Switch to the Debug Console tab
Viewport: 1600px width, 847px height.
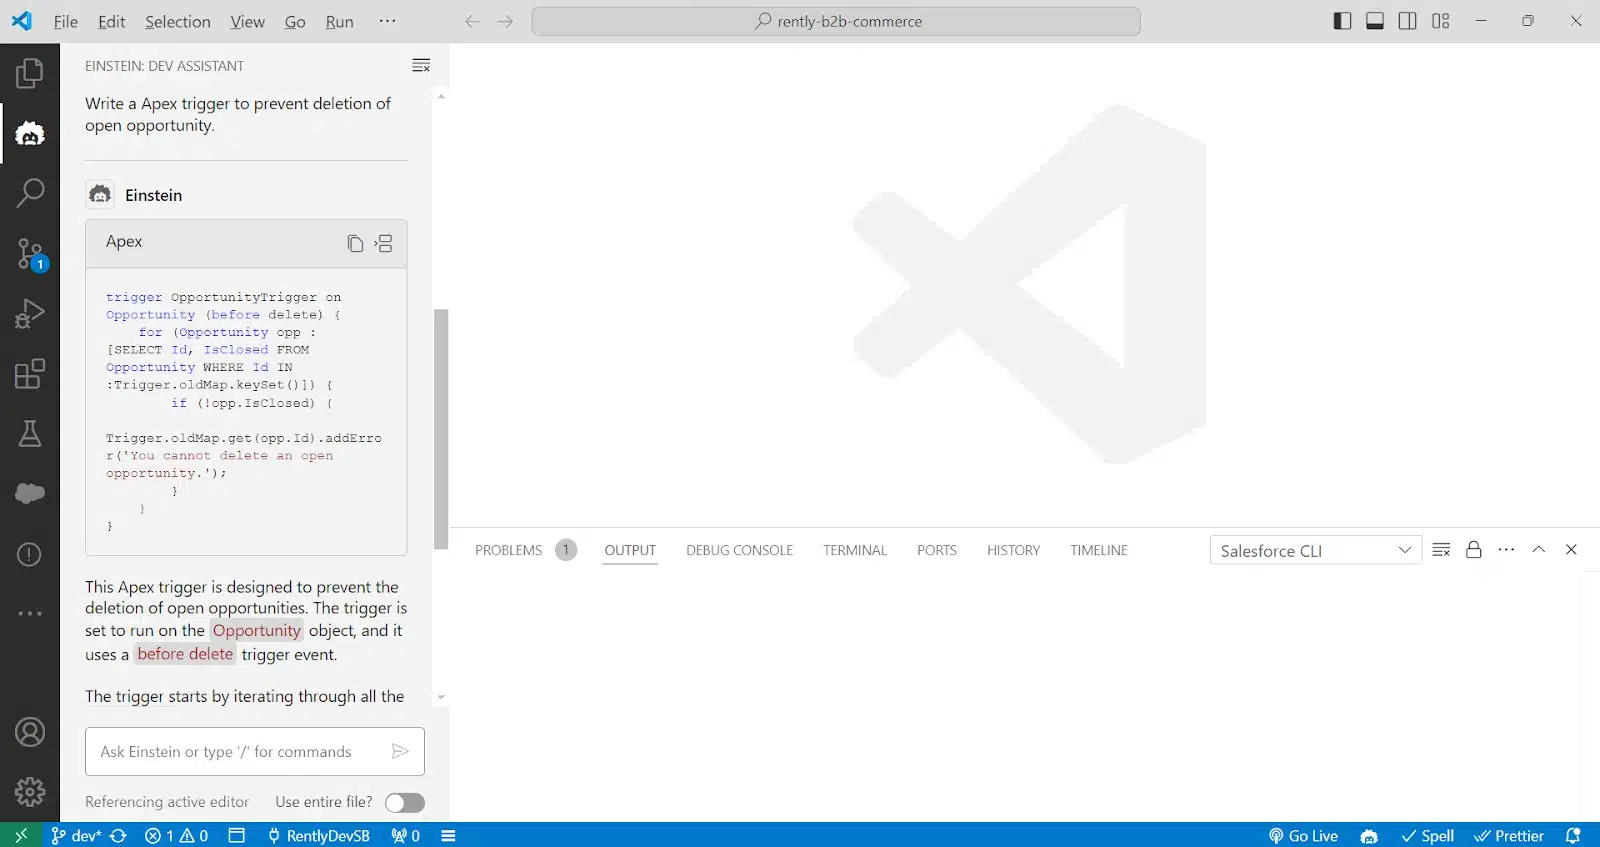[739, 550]
